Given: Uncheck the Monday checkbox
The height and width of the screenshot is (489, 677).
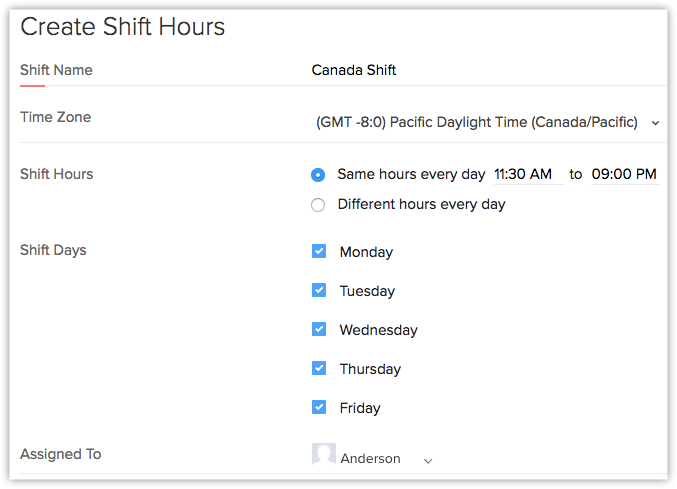Looking at the screenshot, I should (319, 251).
